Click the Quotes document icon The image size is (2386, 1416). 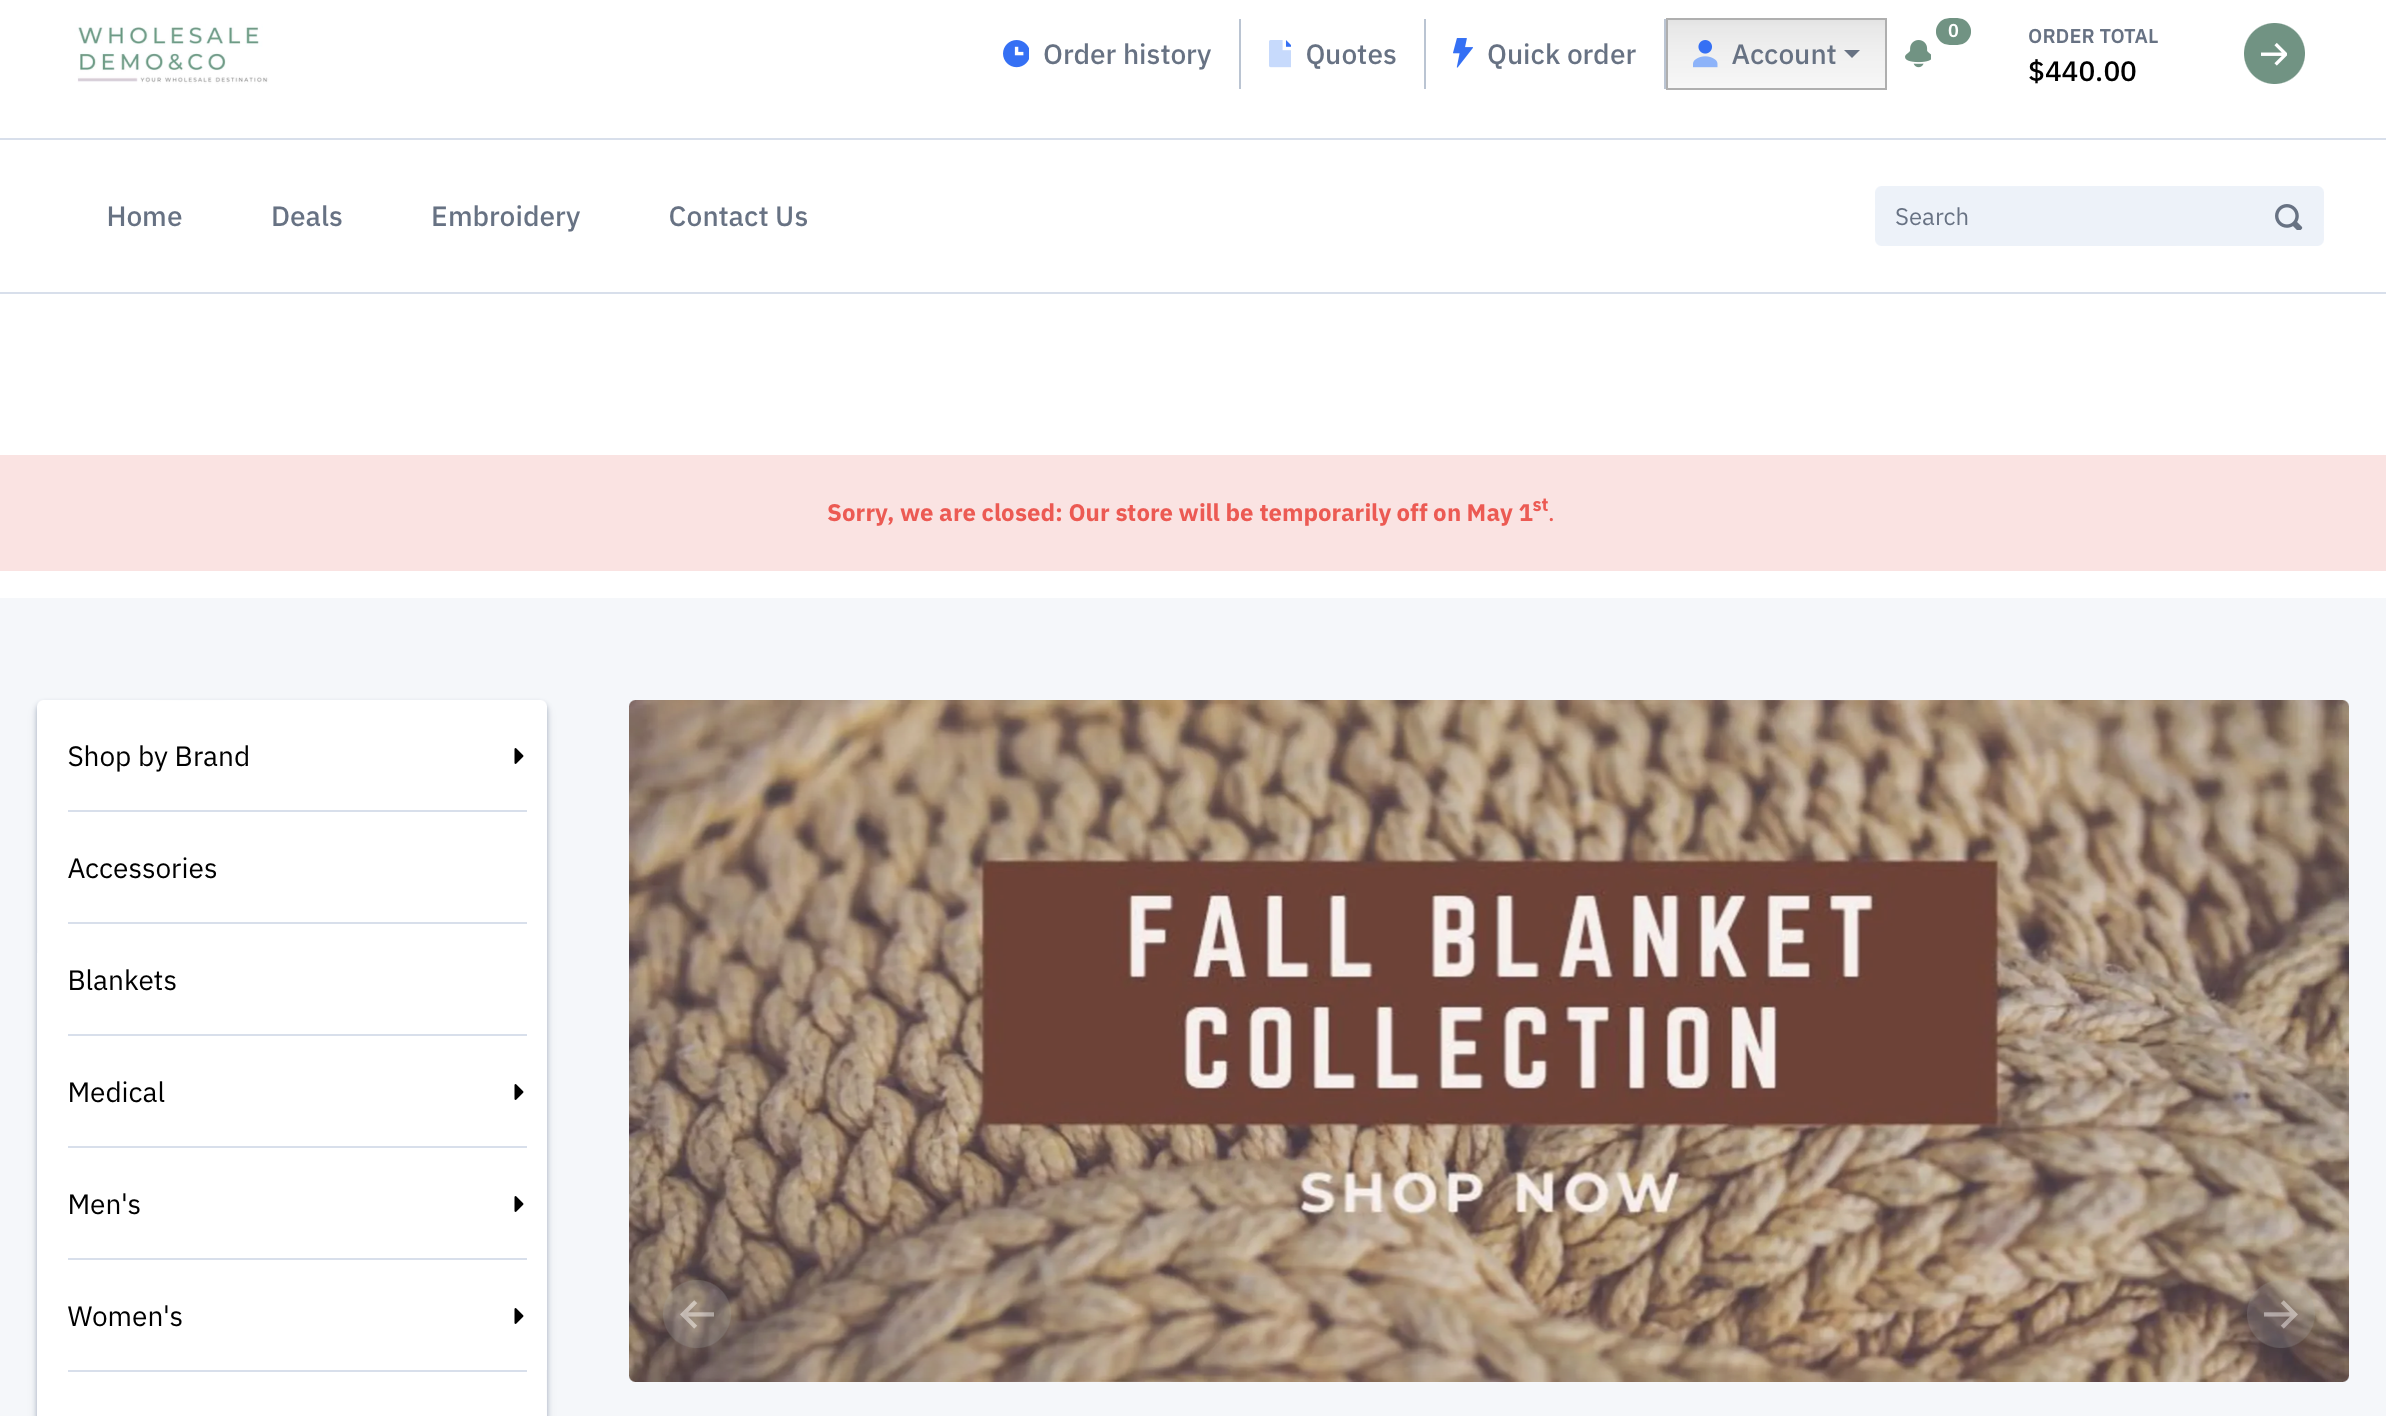(1279, 54)
